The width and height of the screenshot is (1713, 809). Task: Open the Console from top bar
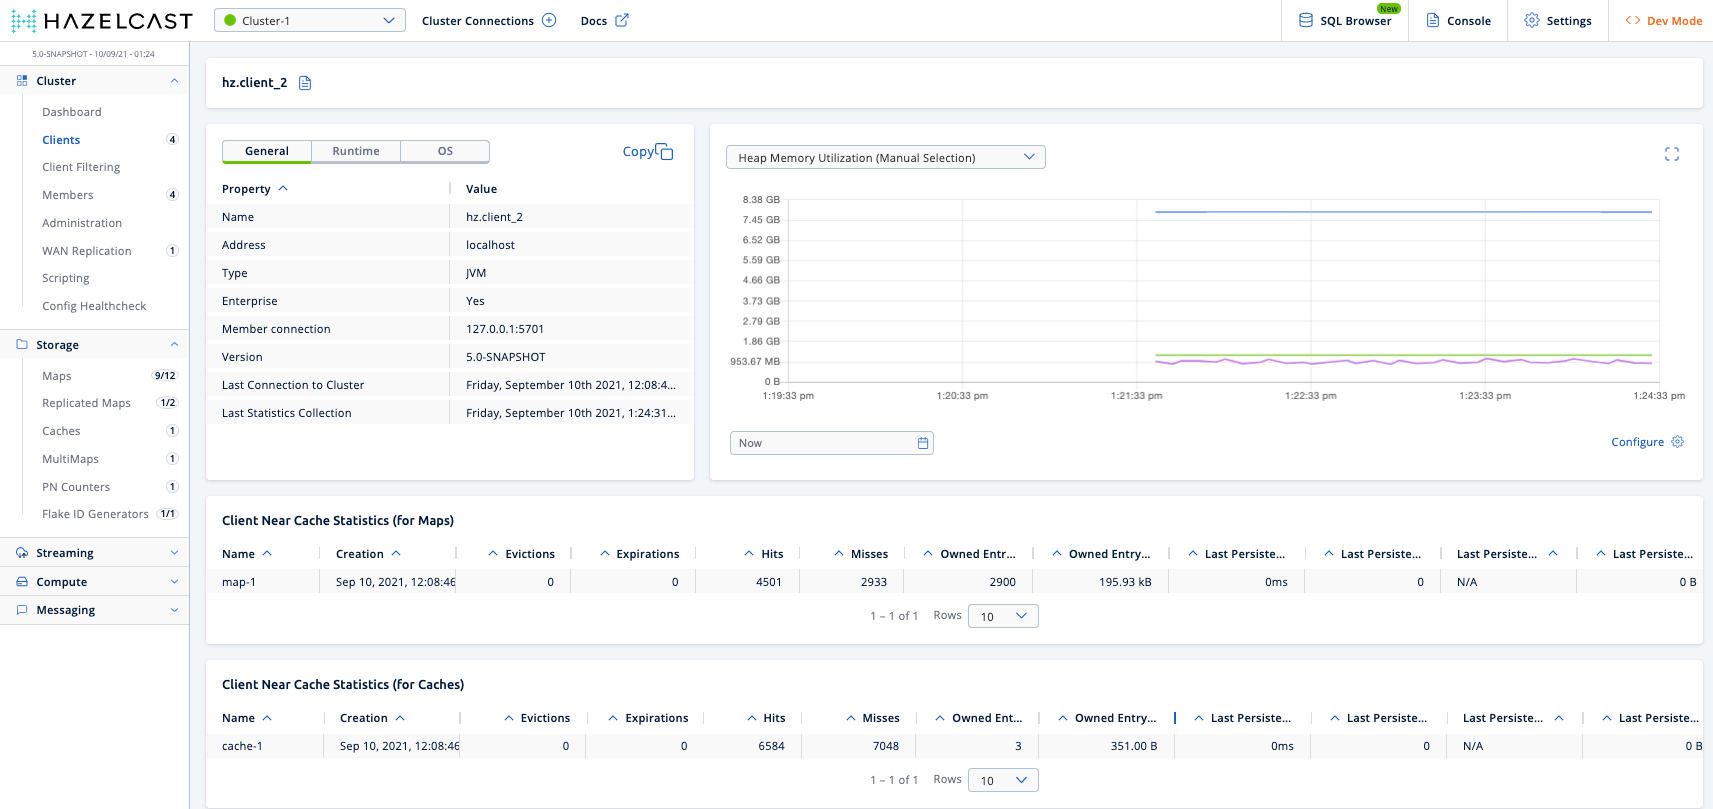tap(1458, 21)
